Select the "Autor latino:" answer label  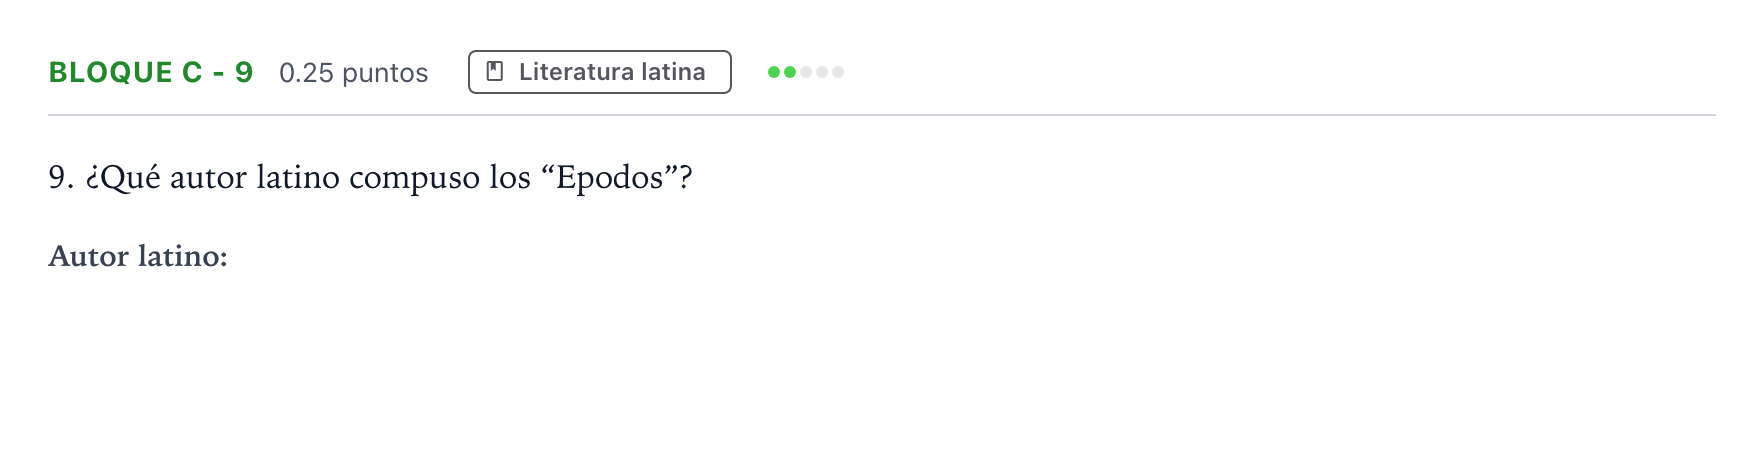tap(138, 256)
